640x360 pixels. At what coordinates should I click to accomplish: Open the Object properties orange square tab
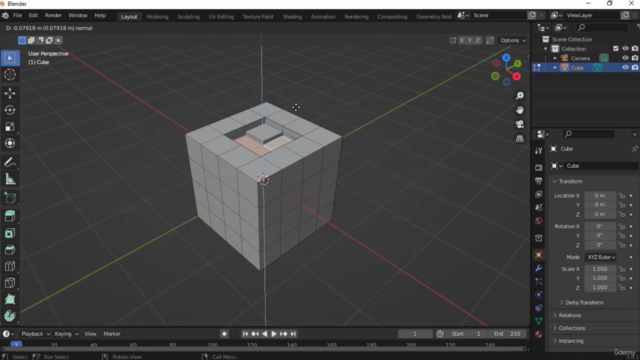click(539, 255)
